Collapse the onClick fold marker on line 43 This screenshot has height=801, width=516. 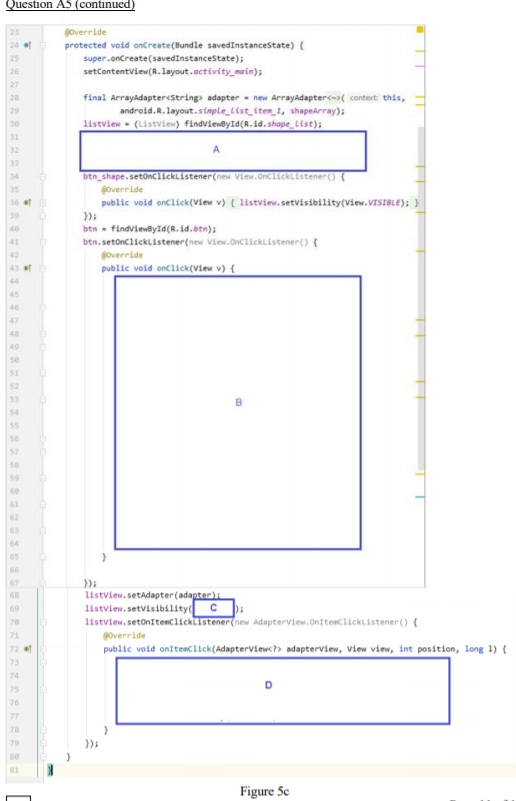[43, 268]
